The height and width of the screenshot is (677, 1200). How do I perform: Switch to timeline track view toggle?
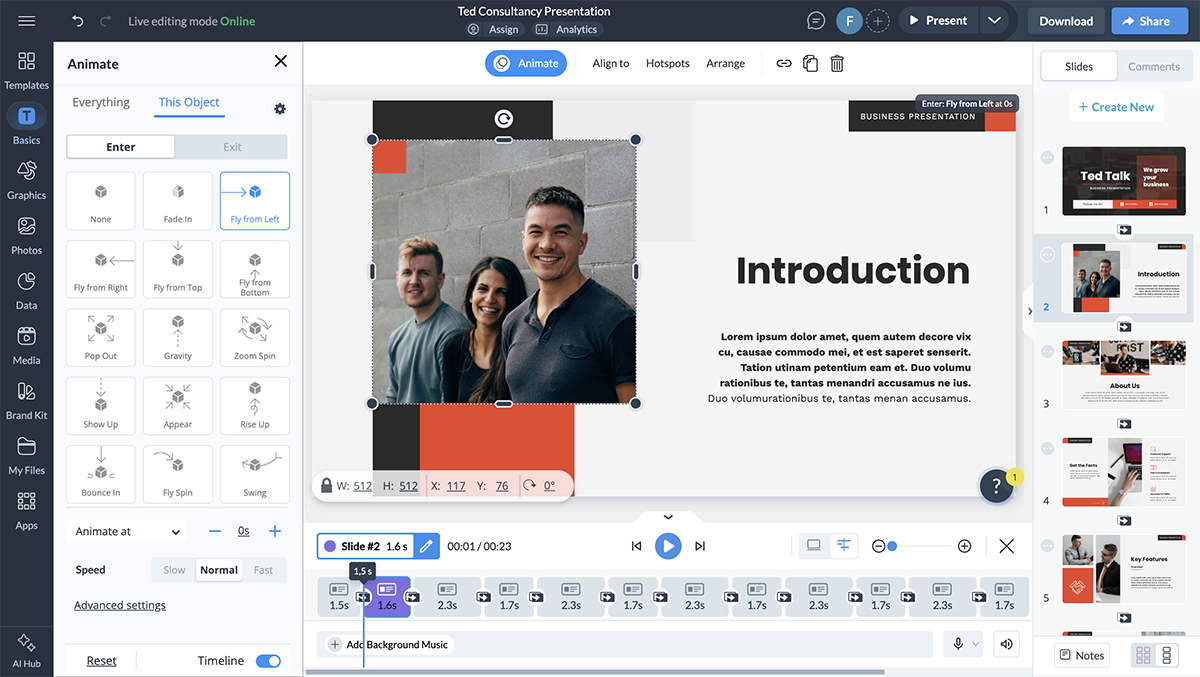pyautogui.click(x=844, y=546)
